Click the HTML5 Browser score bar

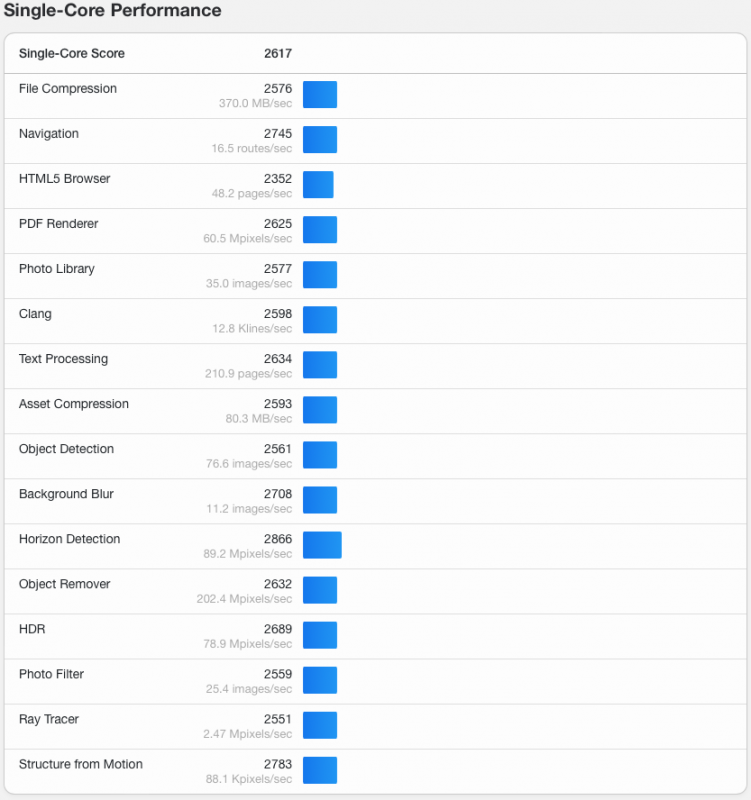click(318, 185)
